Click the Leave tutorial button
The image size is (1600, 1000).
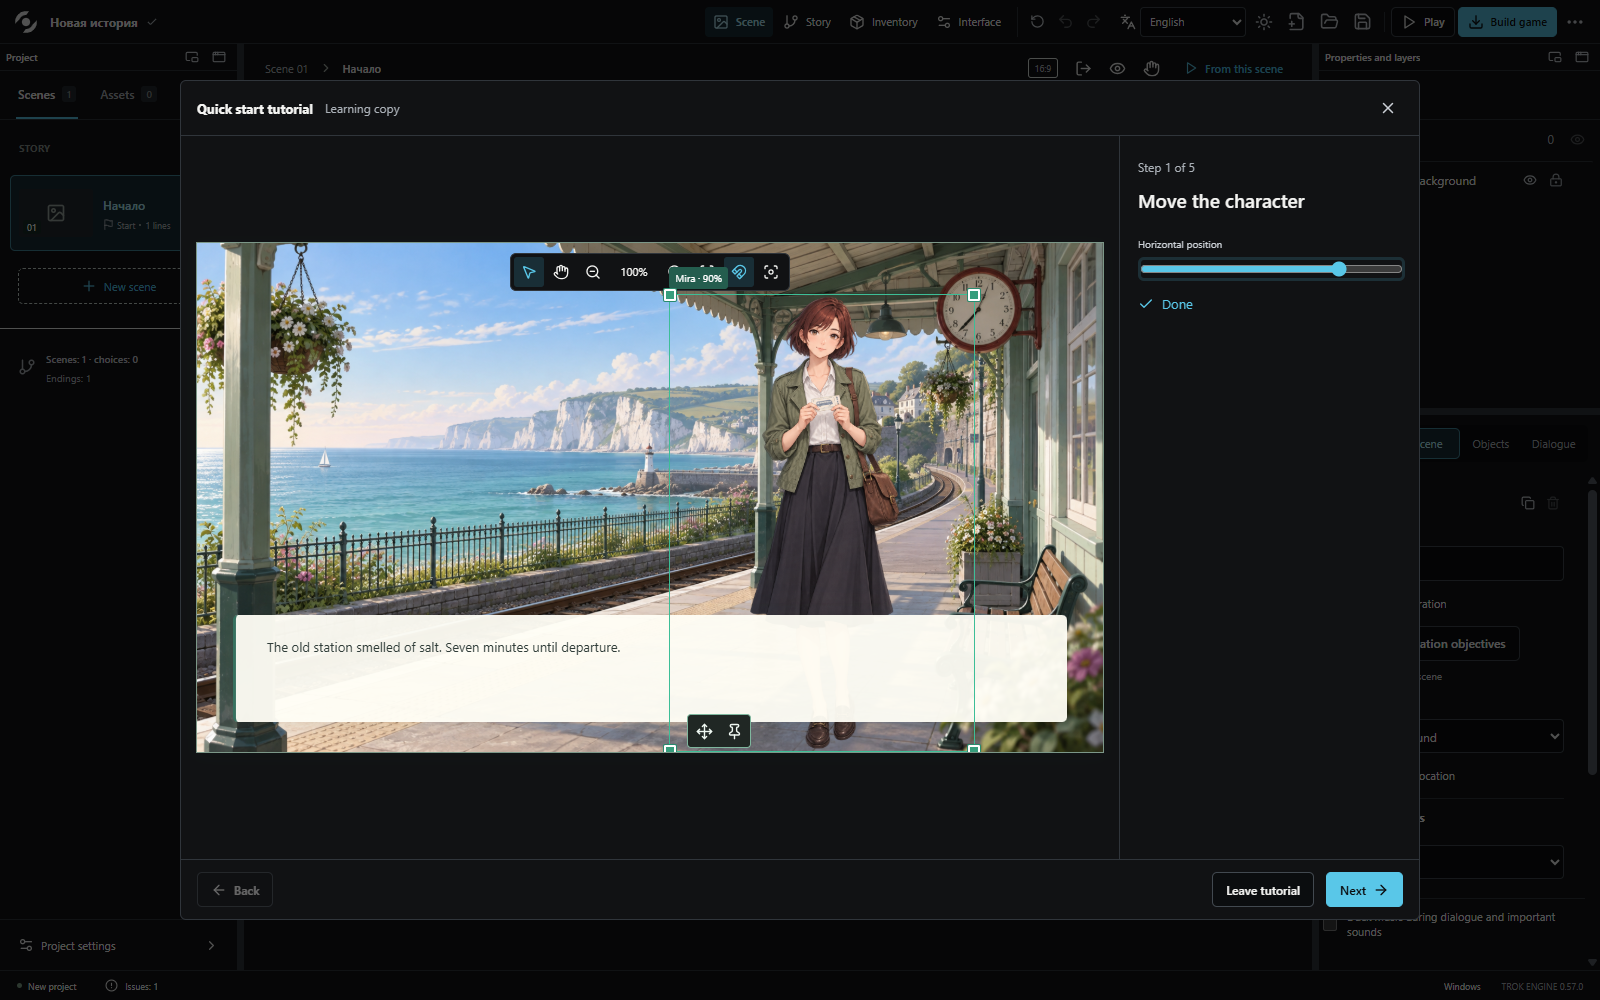click(1263, 890)
